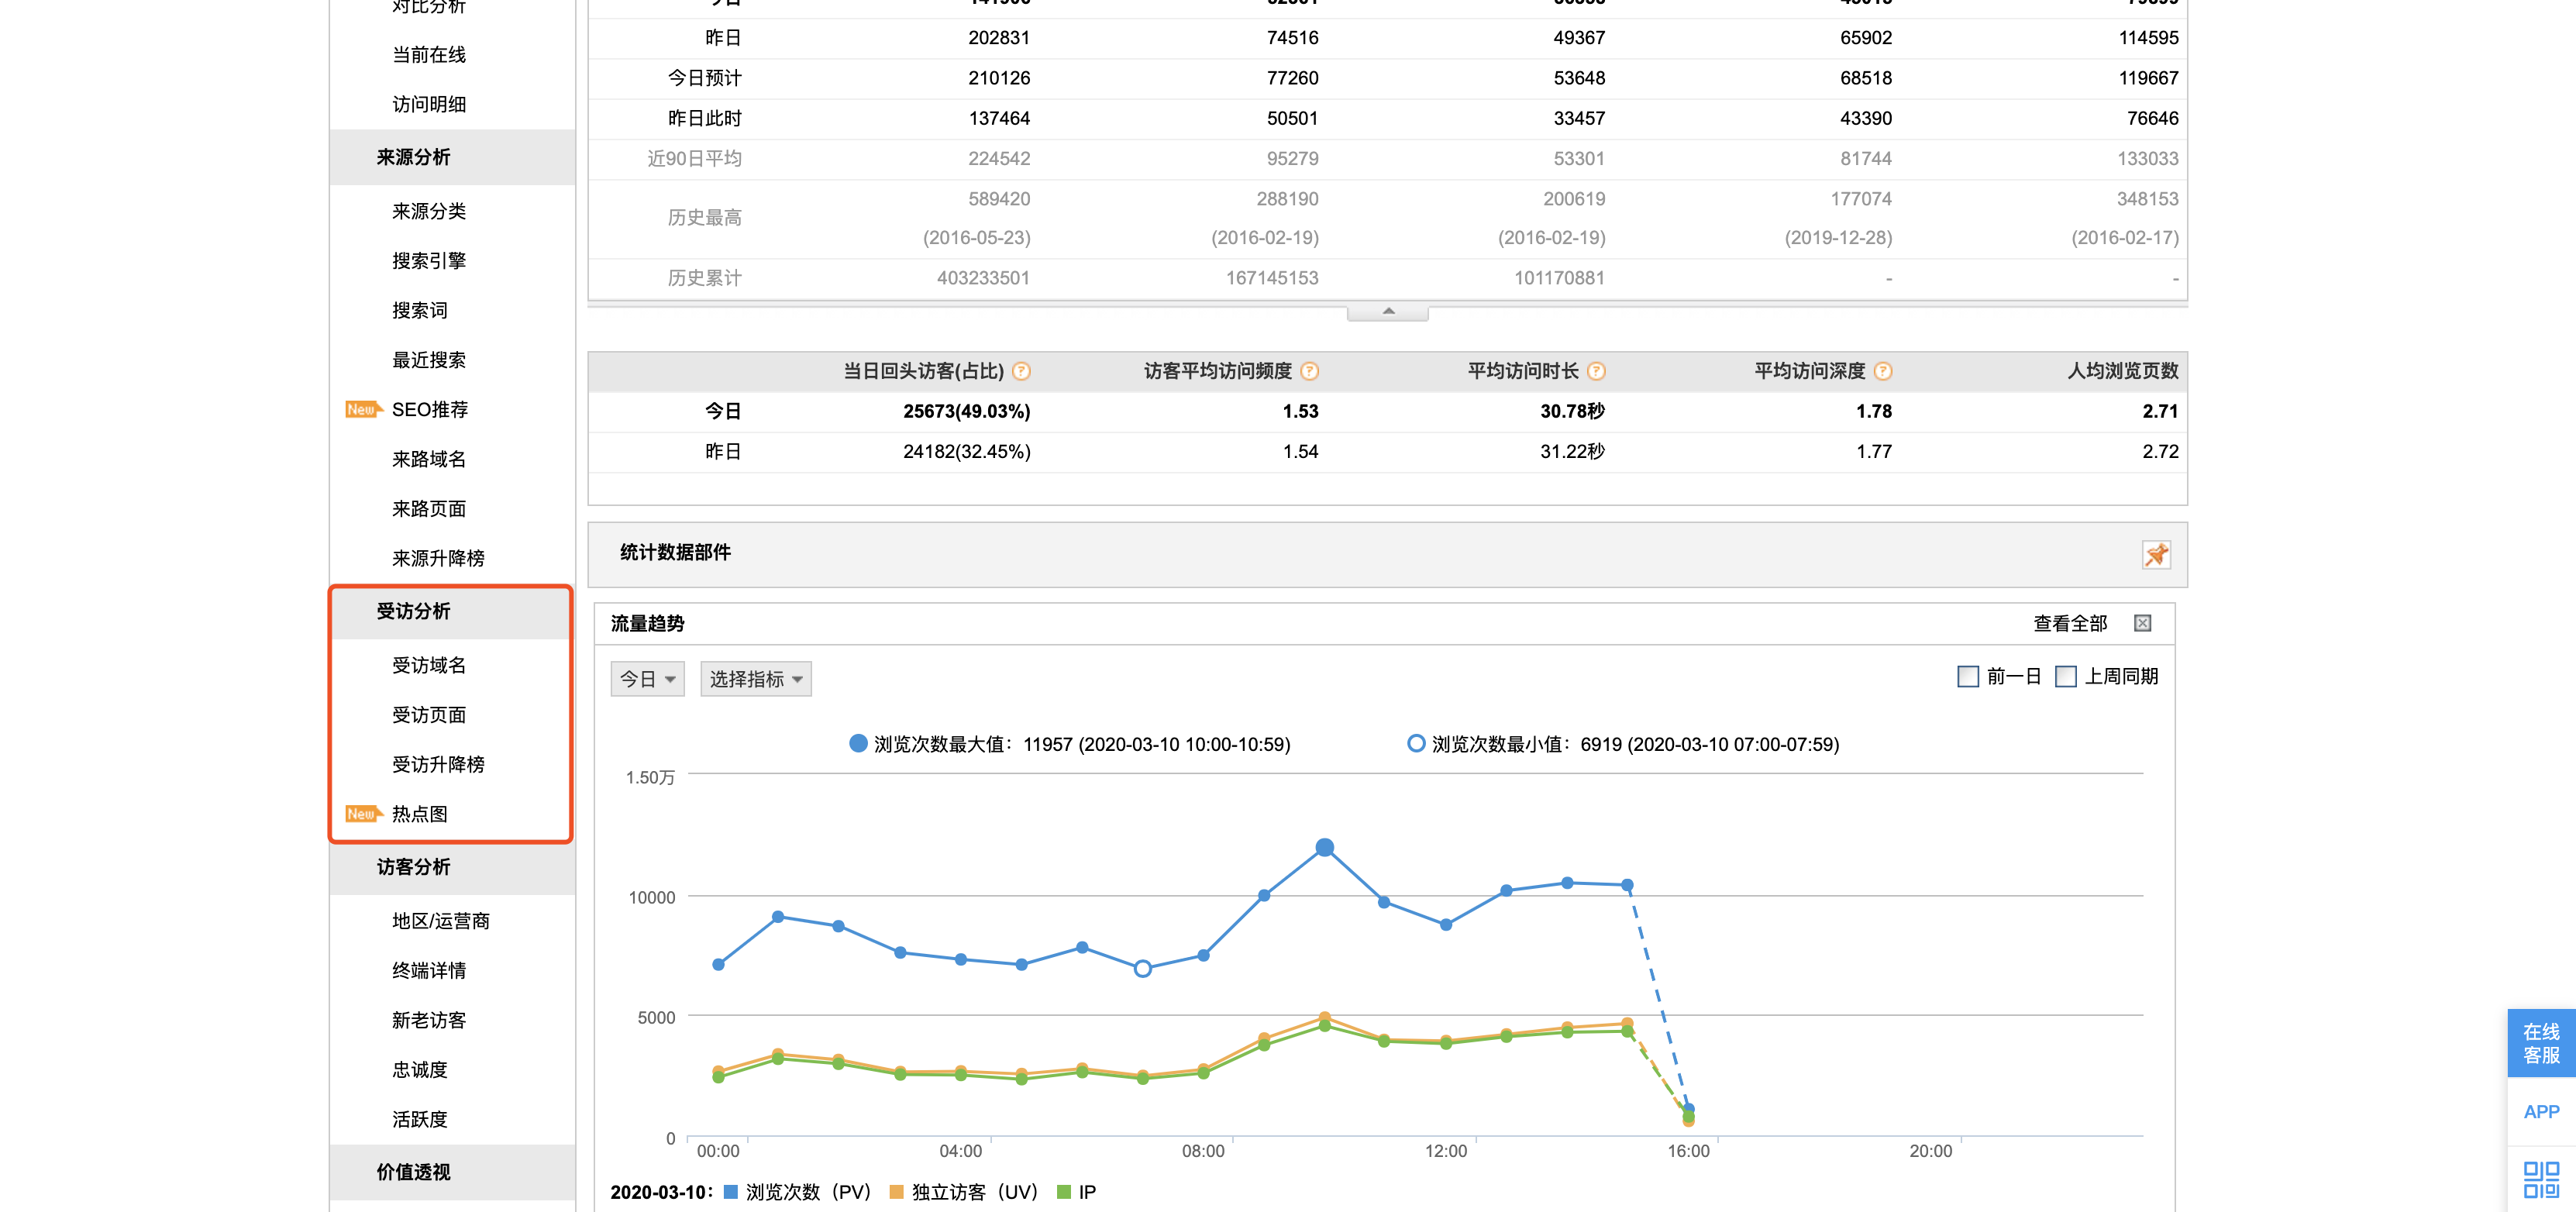2576x1212 pixels.
Task: Enable the 上周同期 comparison checkbox
Action: [2065, 677]
